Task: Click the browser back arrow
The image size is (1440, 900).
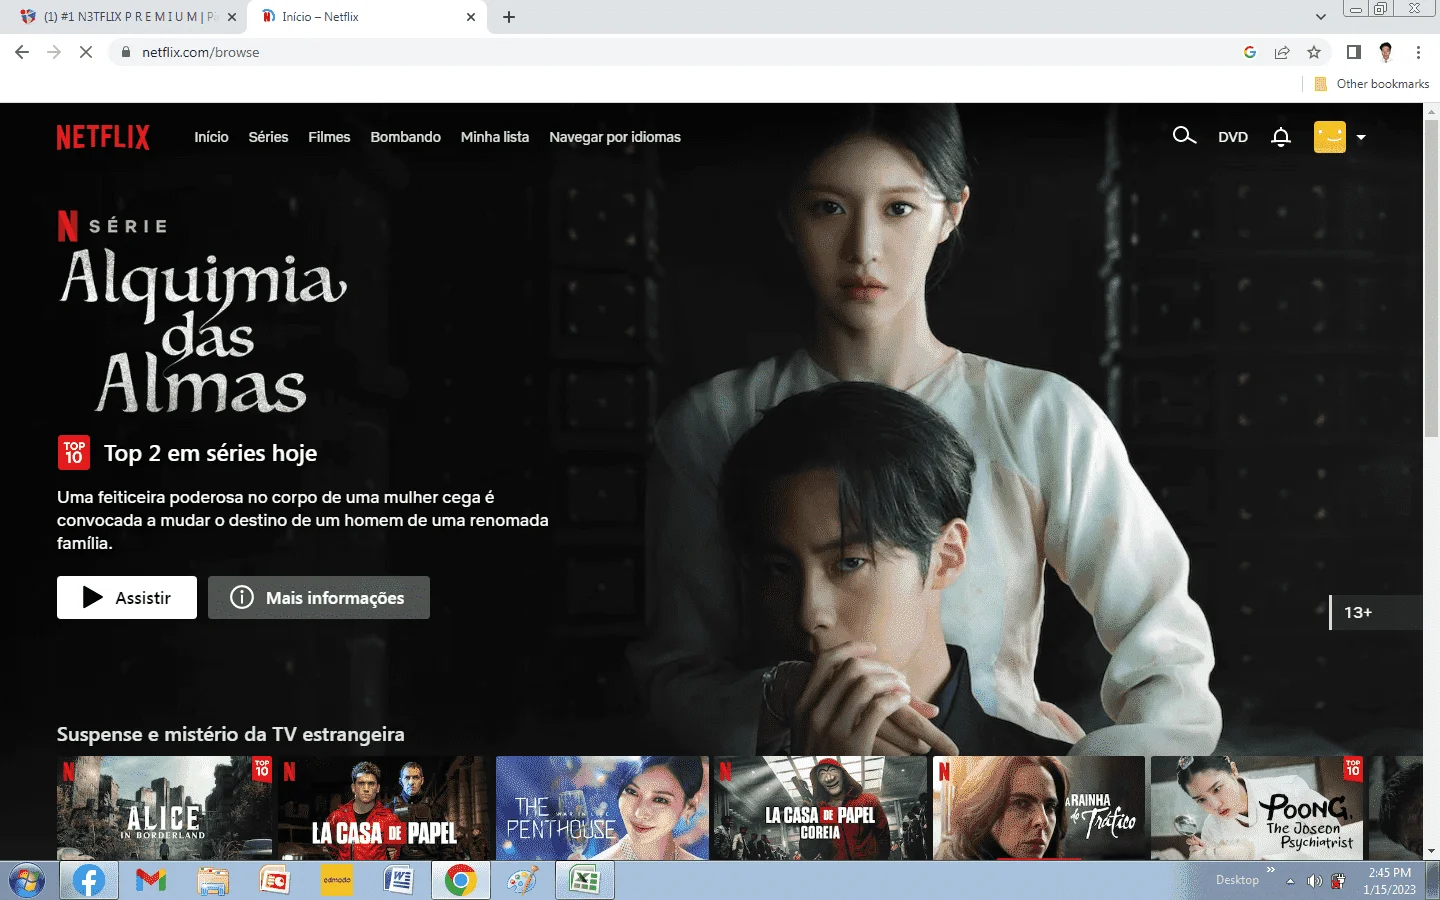Action: (x=22, y=52)
